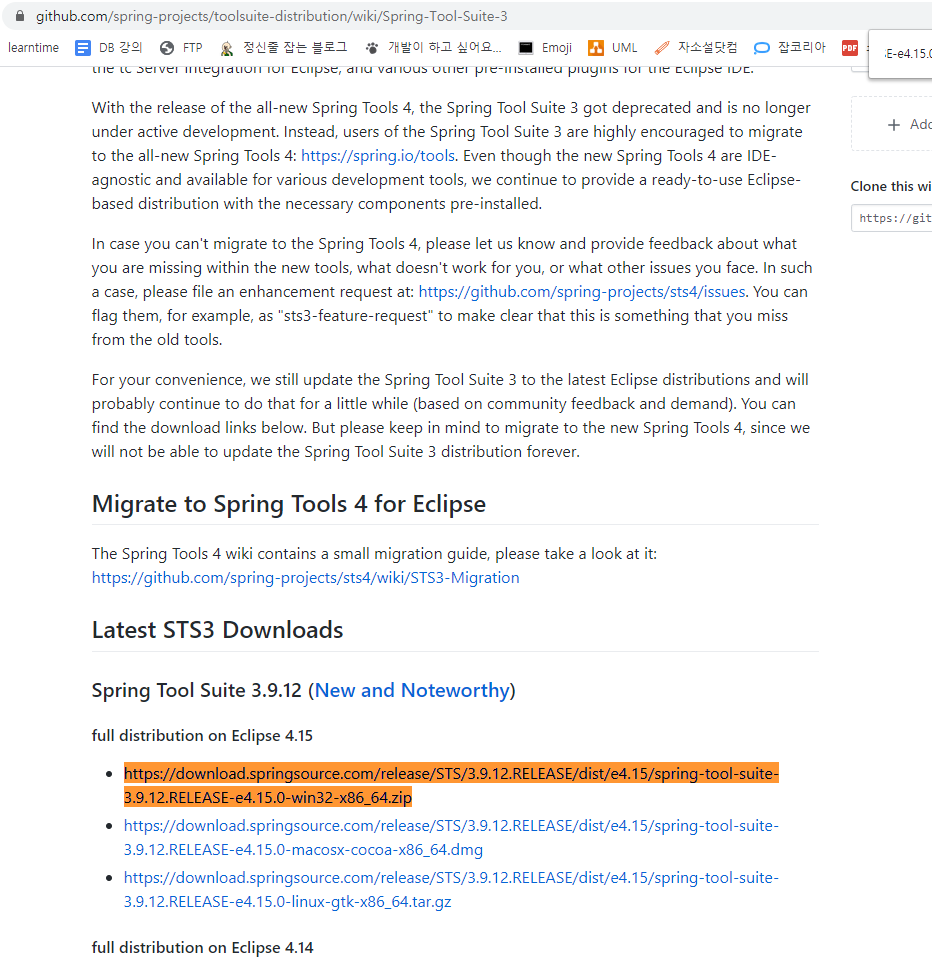Image resolution: width=932 pixels, height=974 pixels.
Task: Open the 잡코리아 bookmark
Action: pos(790,48)
